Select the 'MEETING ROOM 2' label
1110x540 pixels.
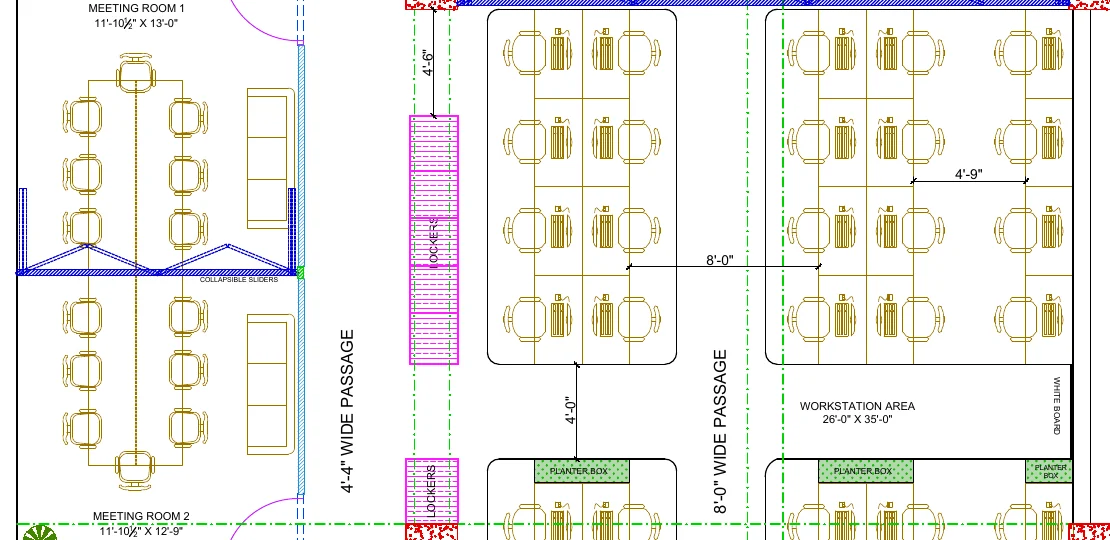[x=142, y=516]
